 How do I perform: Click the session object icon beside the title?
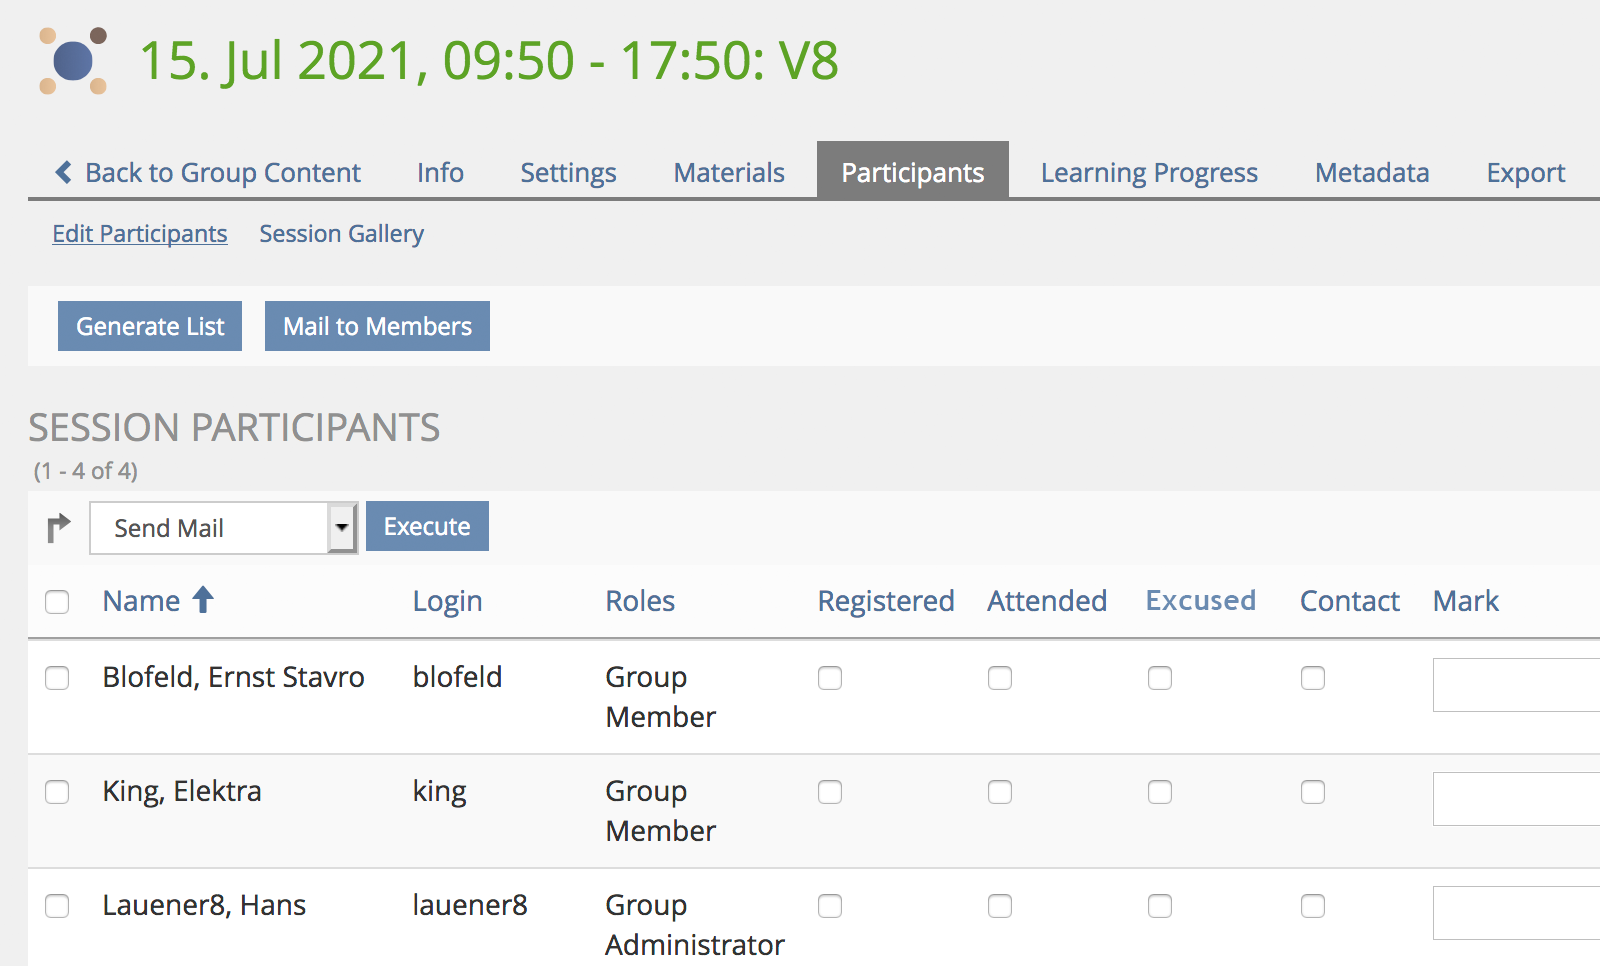click(73, 61)
